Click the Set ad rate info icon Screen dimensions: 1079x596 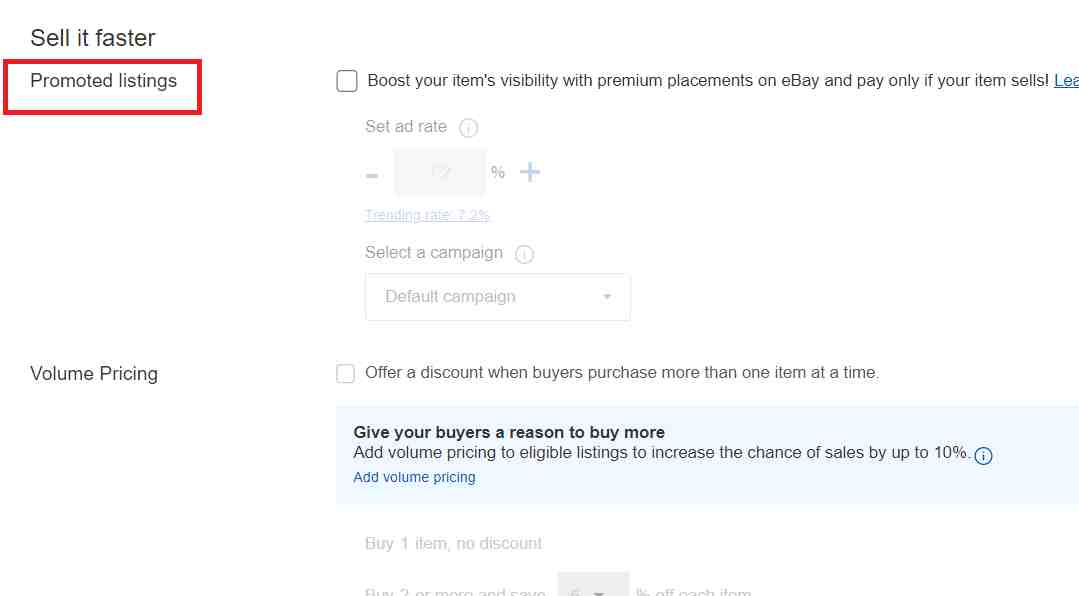coord(468,128)
